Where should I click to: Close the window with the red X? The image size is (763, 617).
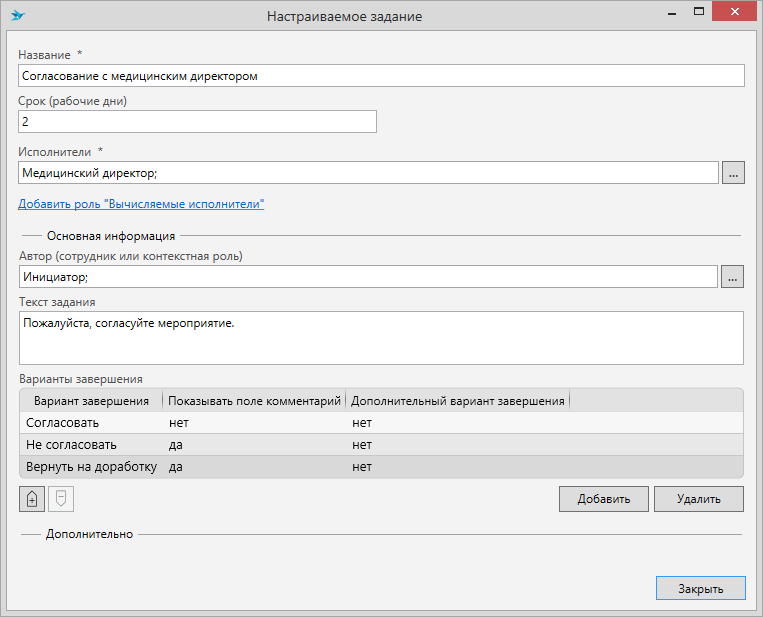(x=735, y=11)
